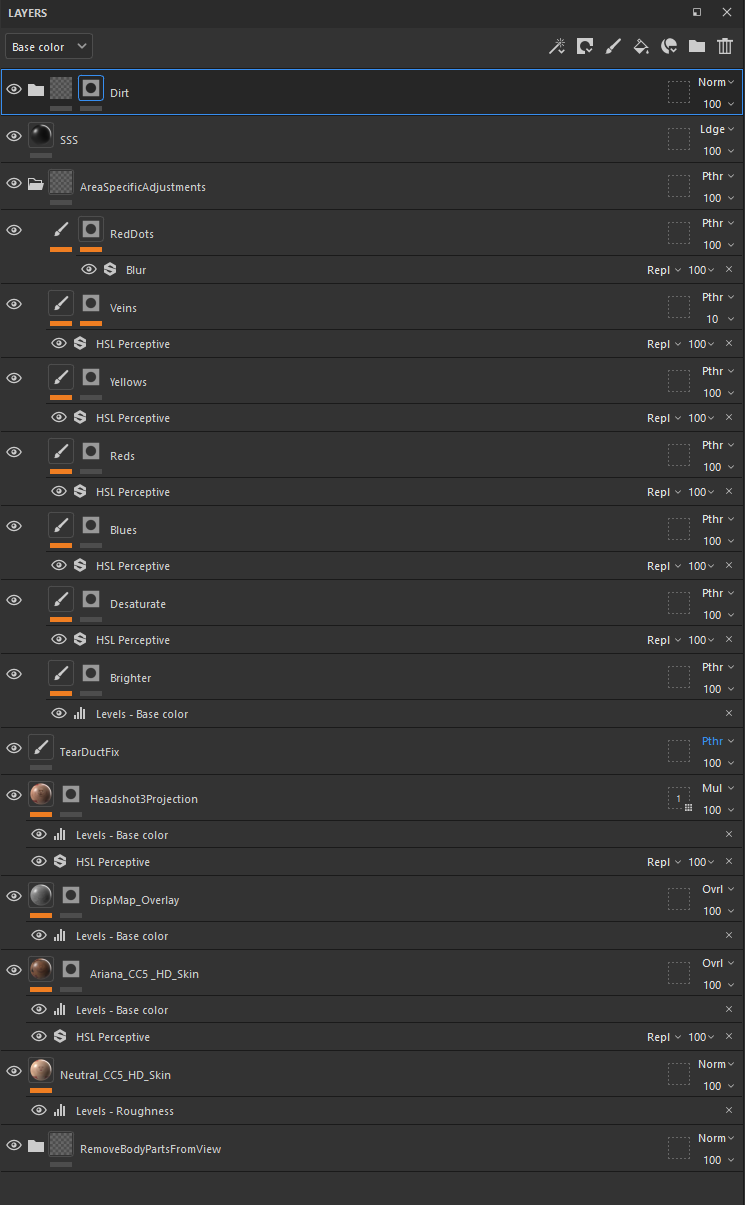Select the Levels - Roughness effect row
Viewport: 745px width, 1205px height.
[372, 1111]
